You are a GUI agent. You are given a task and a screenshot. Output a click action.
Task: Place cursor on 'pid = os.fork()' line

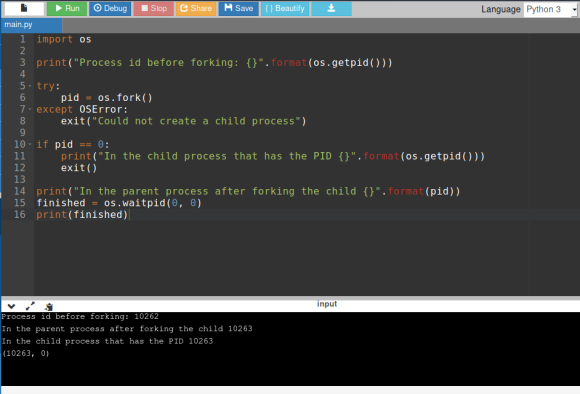107,98
